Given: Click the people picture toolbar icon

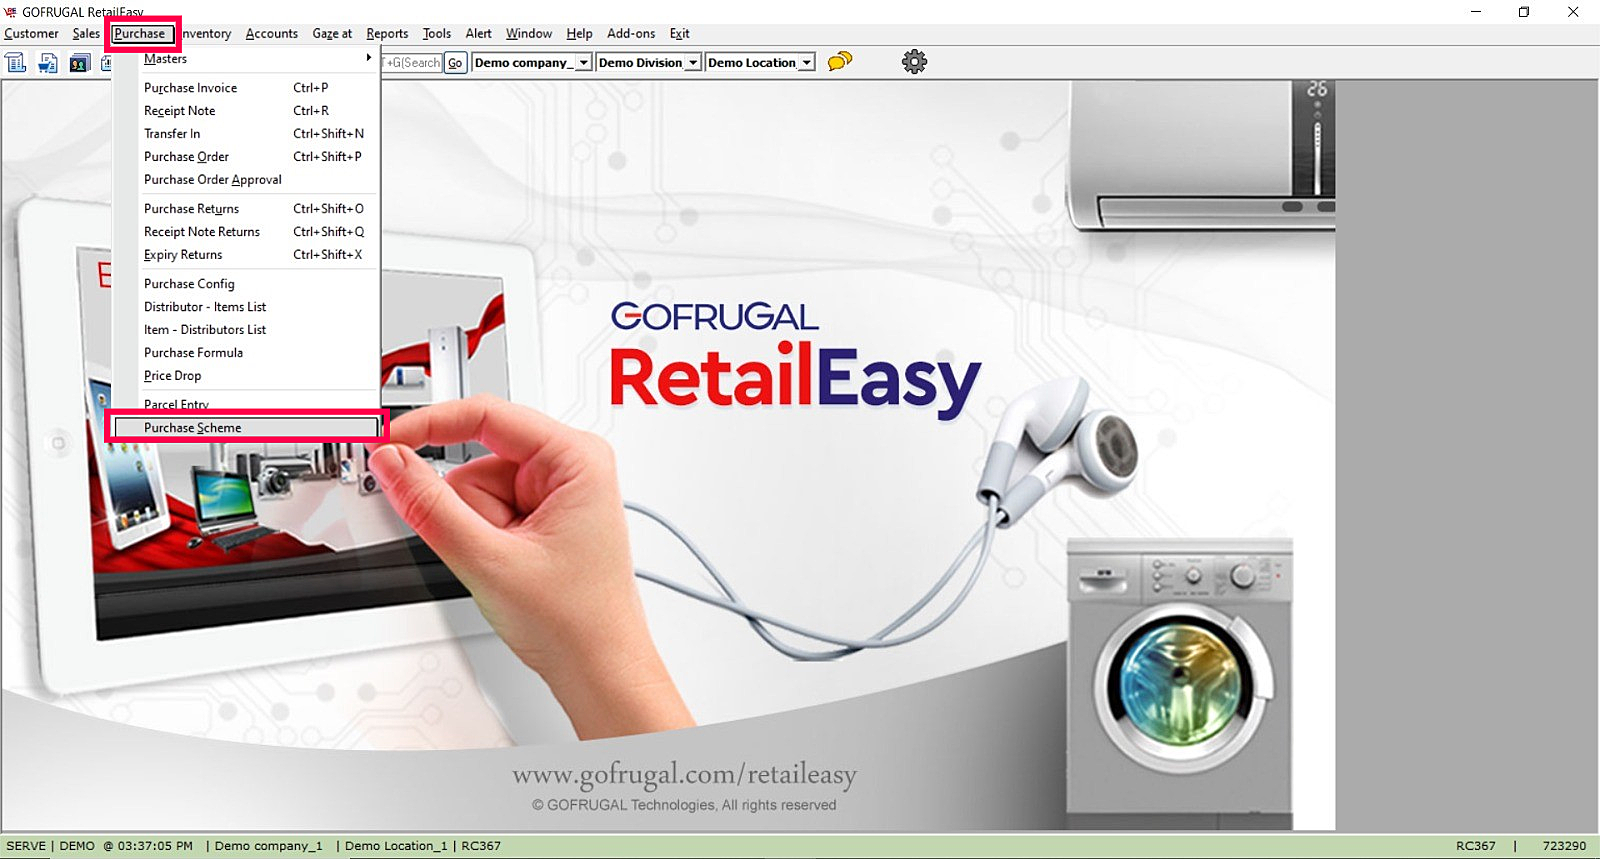Looking at the screenshot, I should [79, 63].
